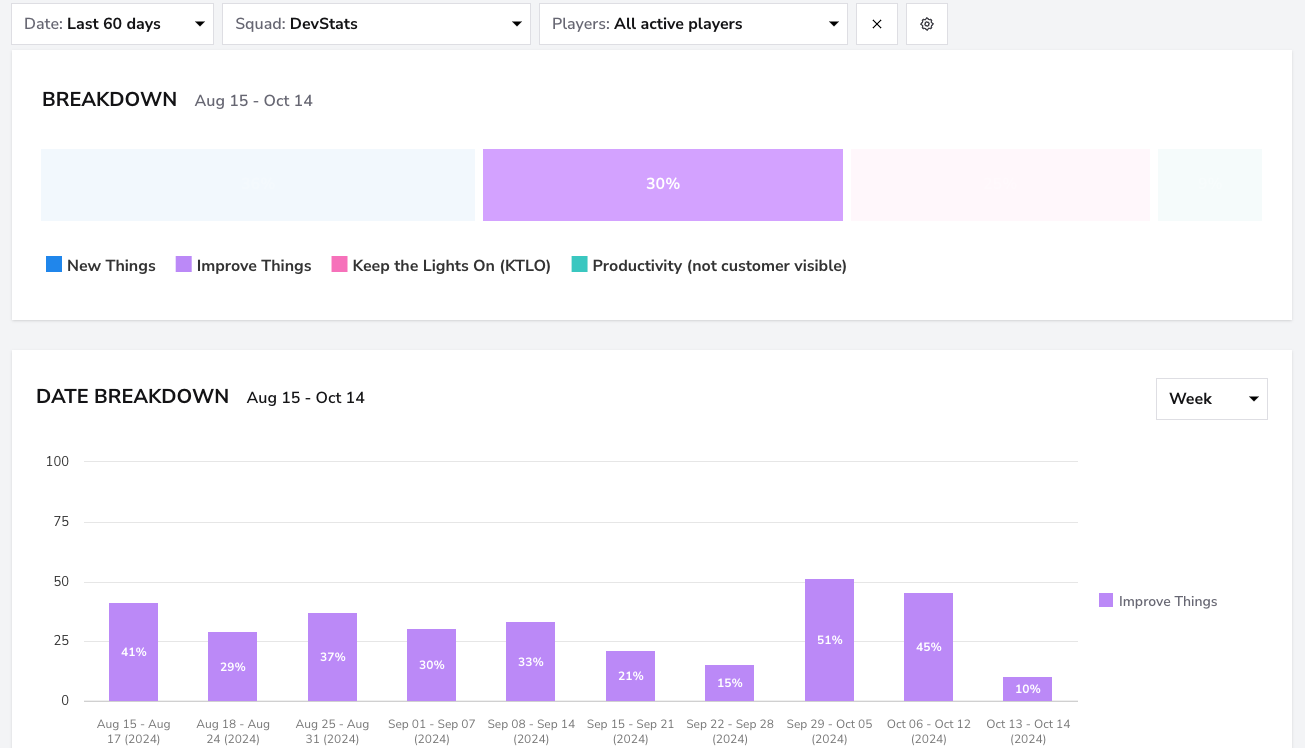Open the Players All active players dropdown
1305x748 pixels.
693,24
